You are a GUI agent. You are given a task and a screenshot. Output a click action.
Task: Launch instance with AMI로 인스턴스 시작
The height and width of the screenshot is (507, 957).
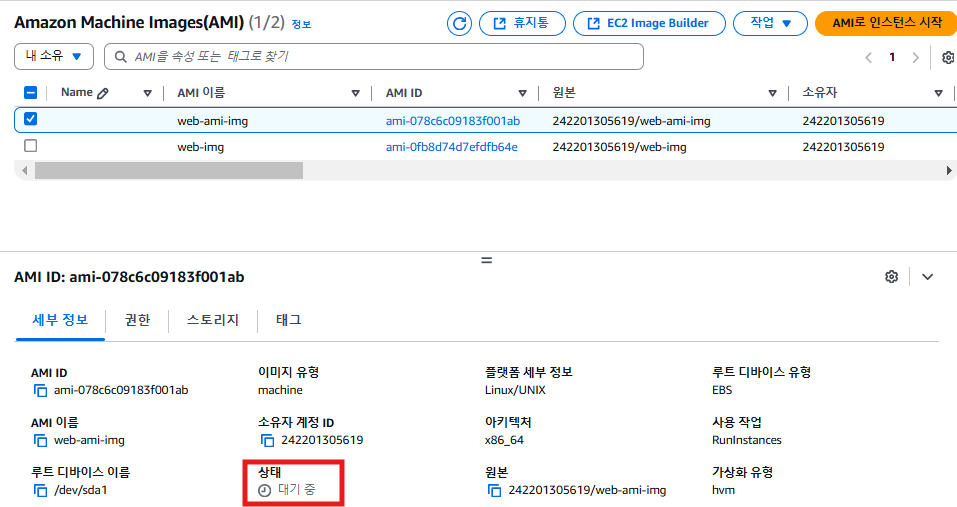click(886, 24)
